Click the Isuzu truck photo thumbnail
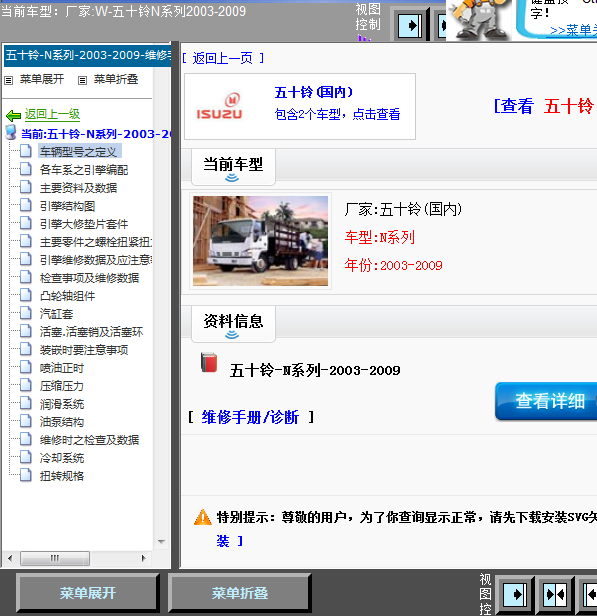Viewport: 597px width, 616px height. pyautogui.click(x=260, y=241)
